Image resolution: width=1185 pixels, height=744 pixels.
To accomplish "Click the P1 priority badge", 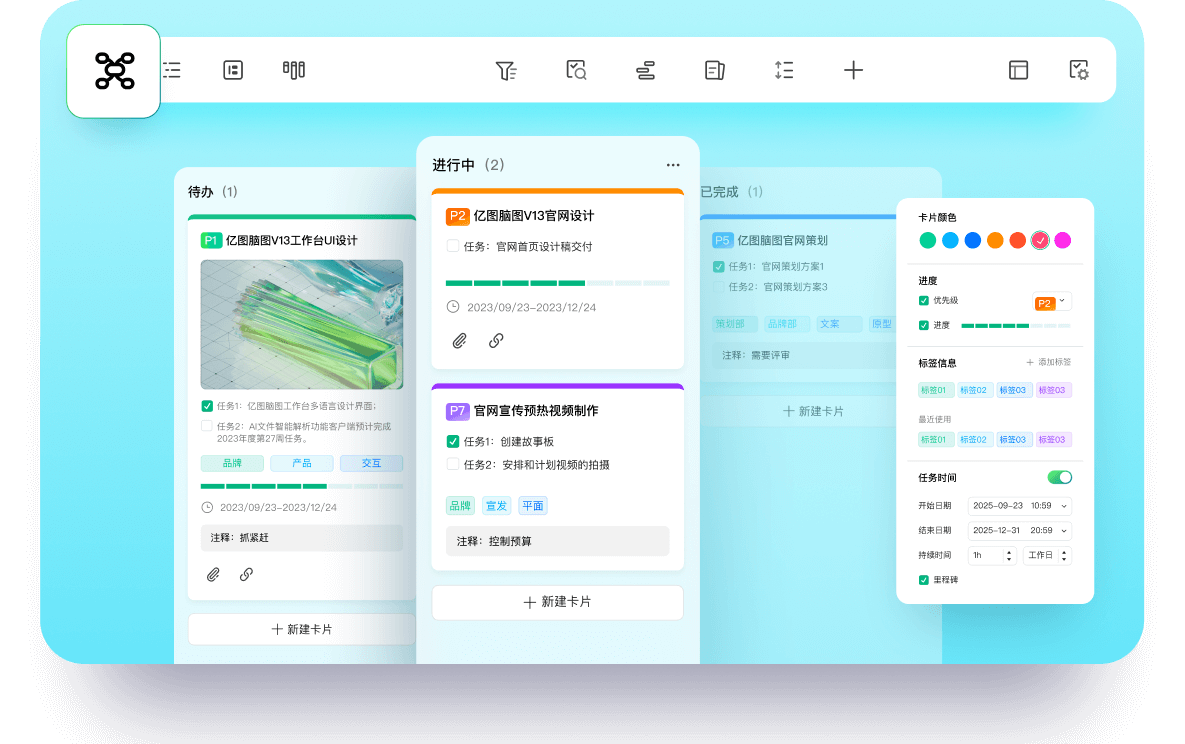I will (x=211, y=240).
